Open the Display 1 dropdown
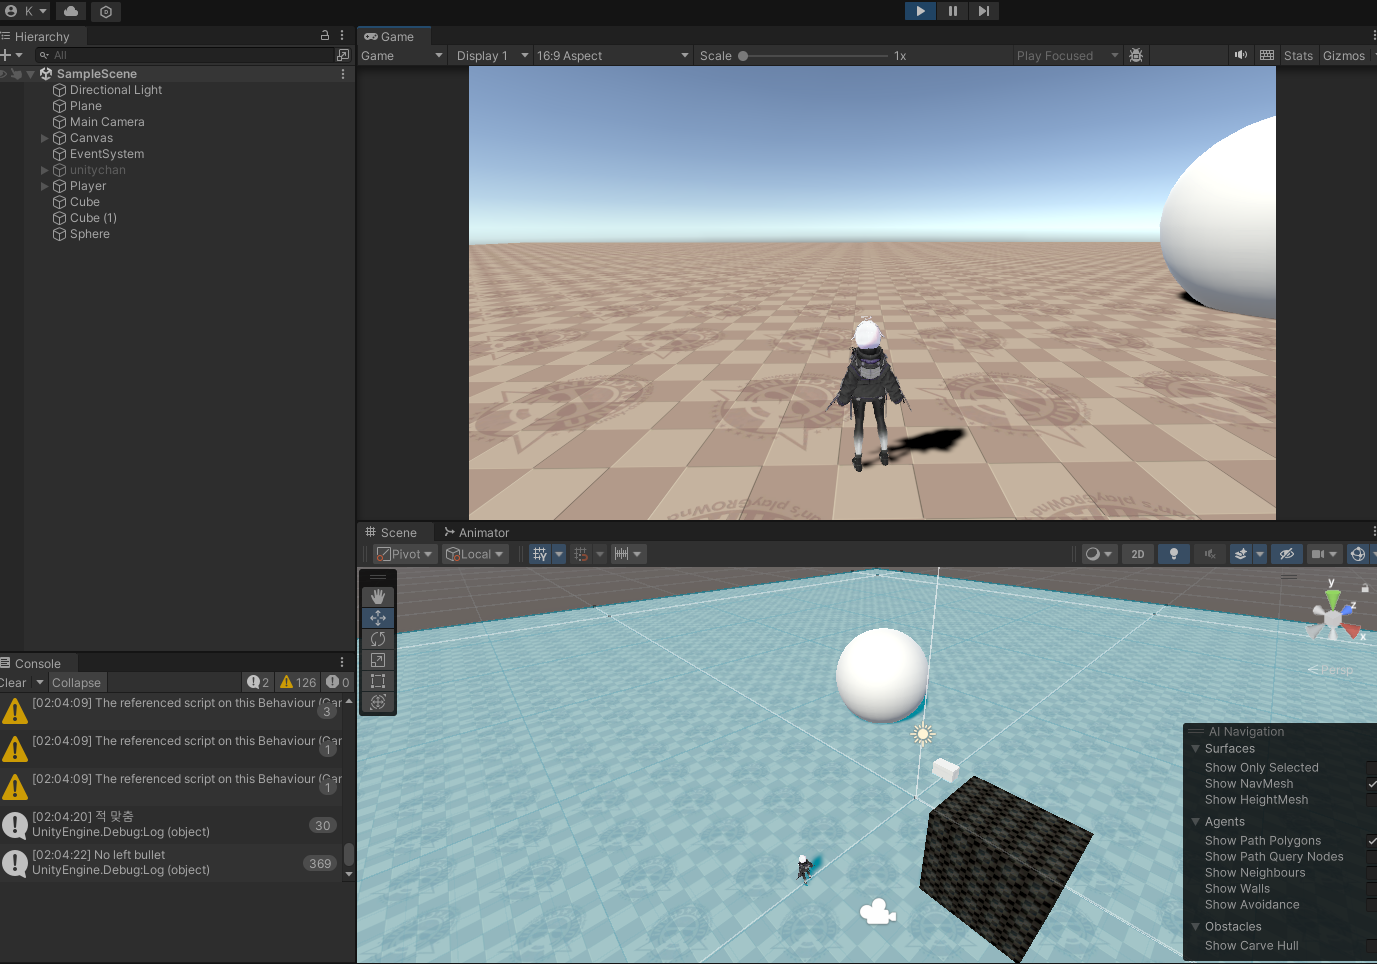The width and height of the screenshot is (1377, 964). click(x=492, y=56)
